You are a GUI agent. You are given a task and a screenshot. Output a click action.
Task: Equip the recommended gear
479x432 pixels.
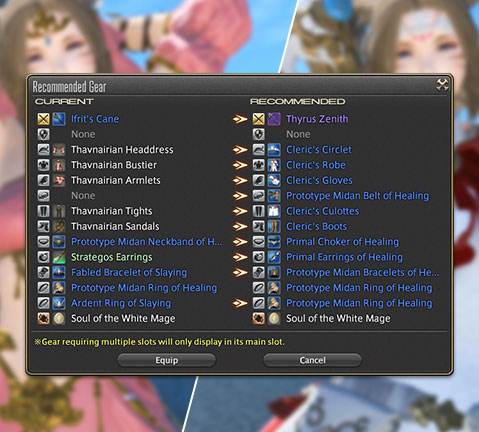(167, 360)
